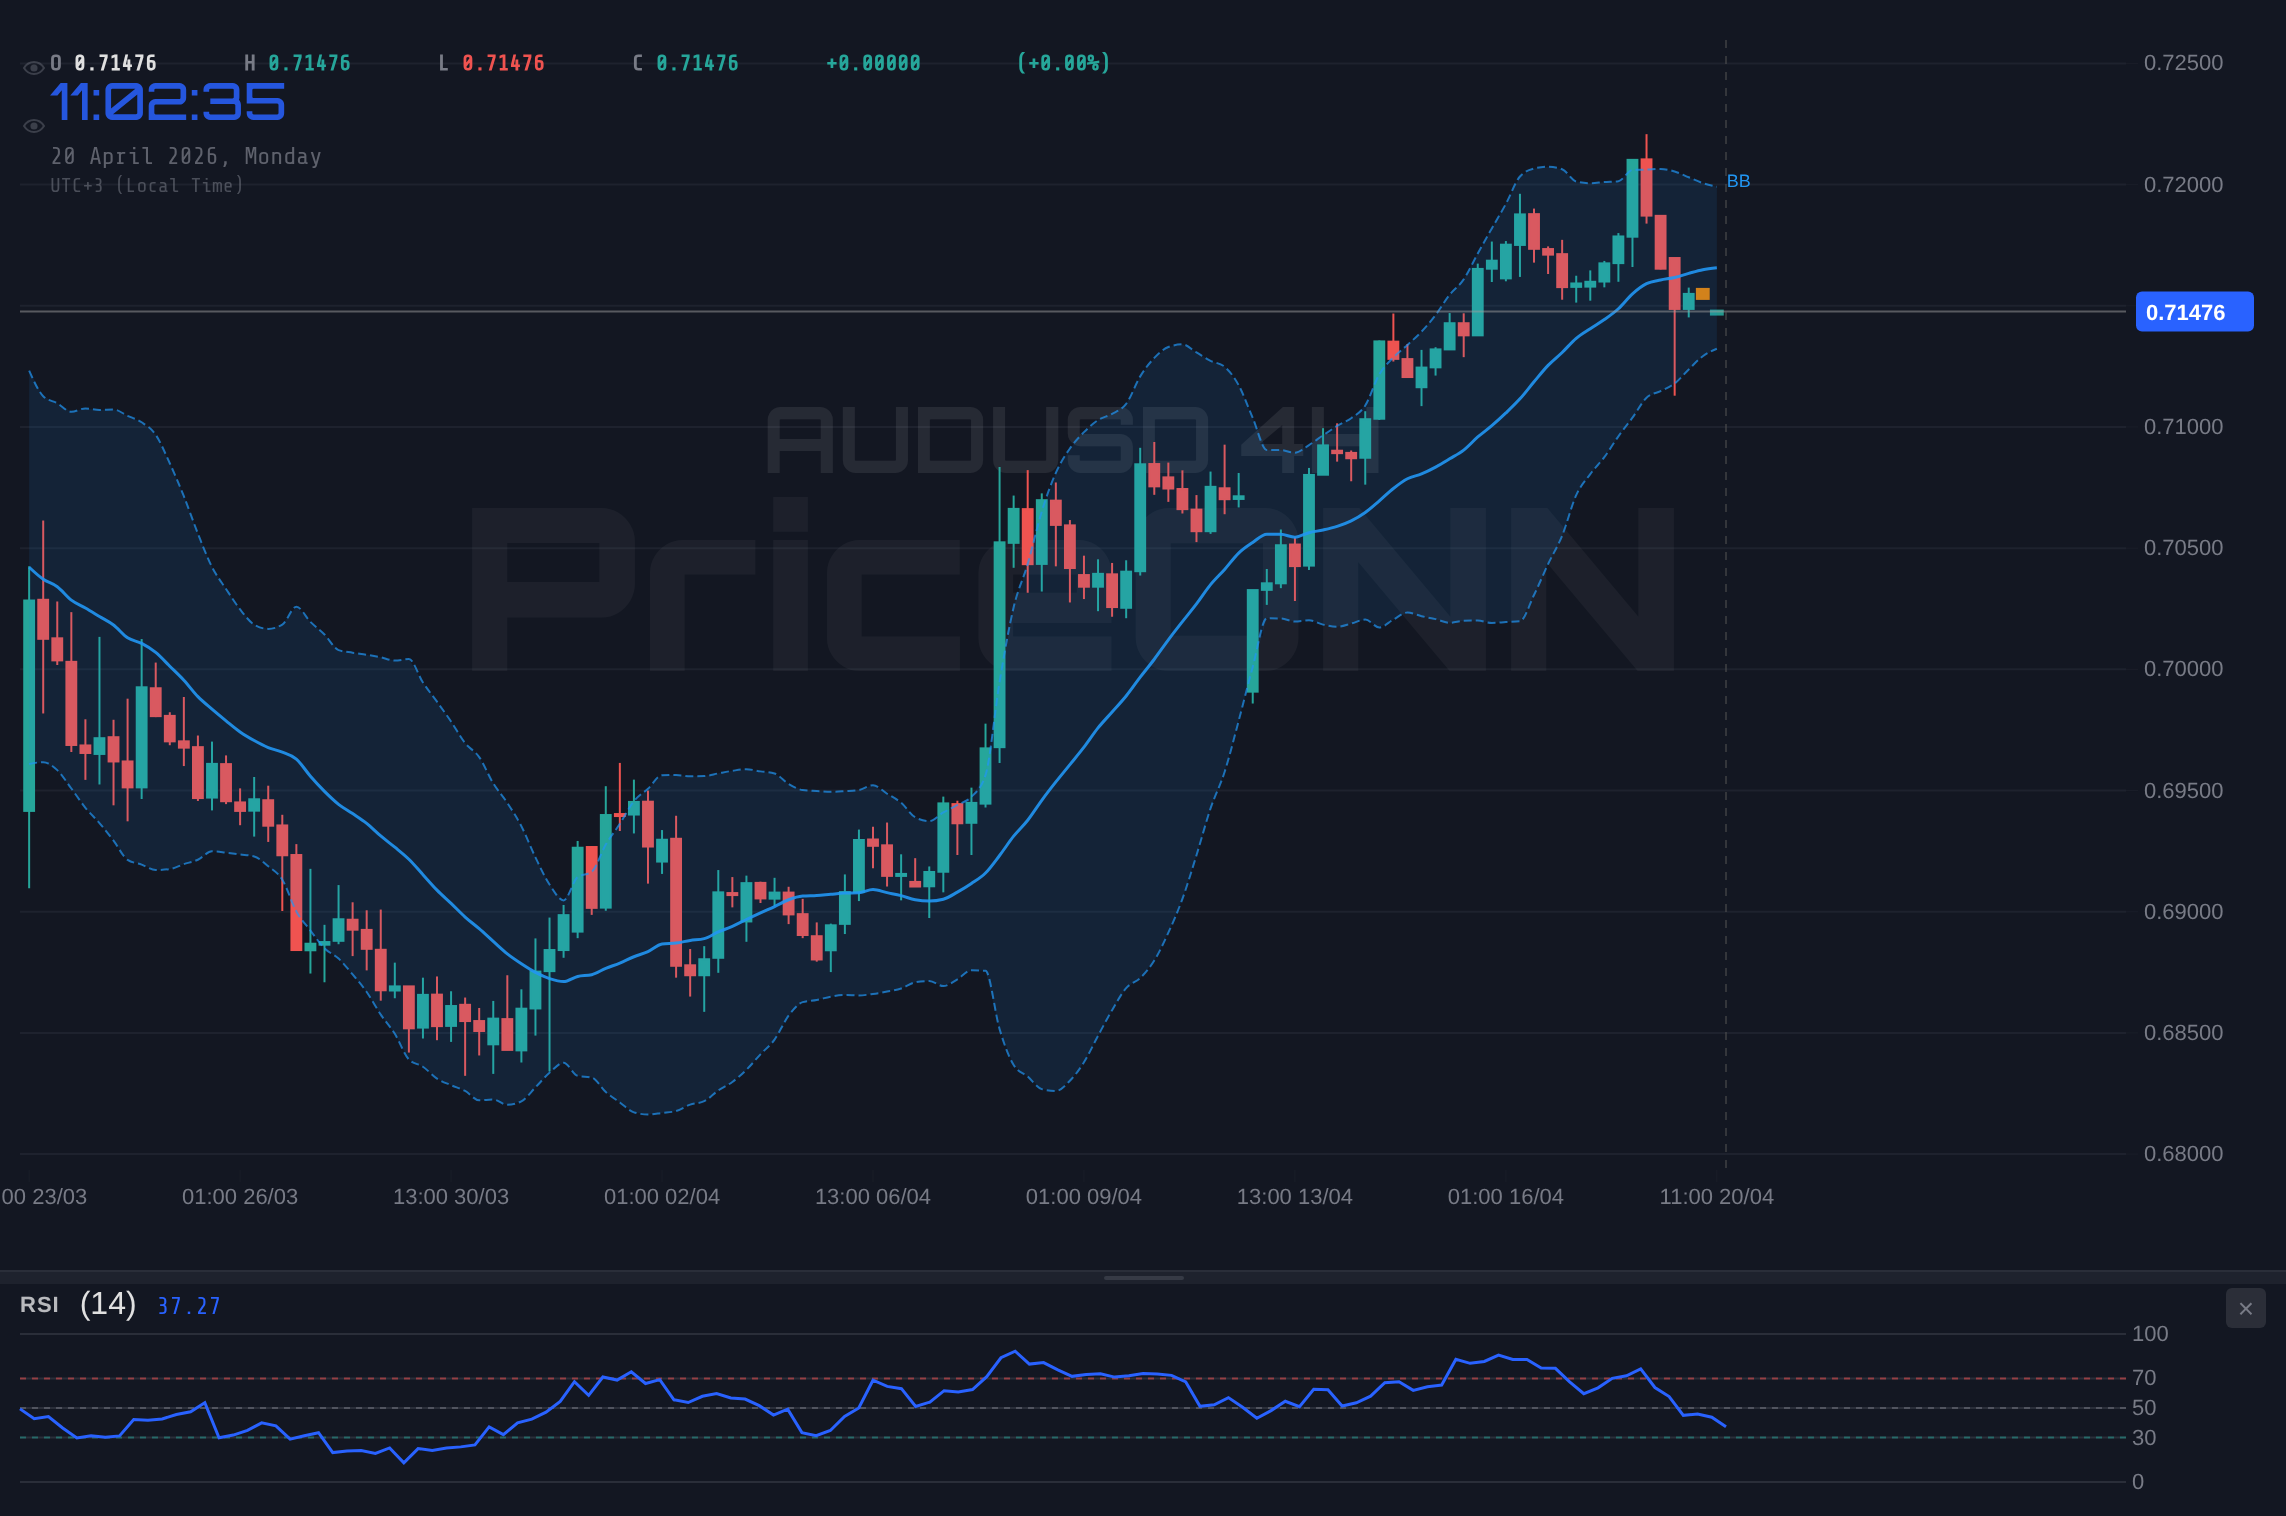
Task: Click the RSI scale label 100
Action: coord(2150,1334)
